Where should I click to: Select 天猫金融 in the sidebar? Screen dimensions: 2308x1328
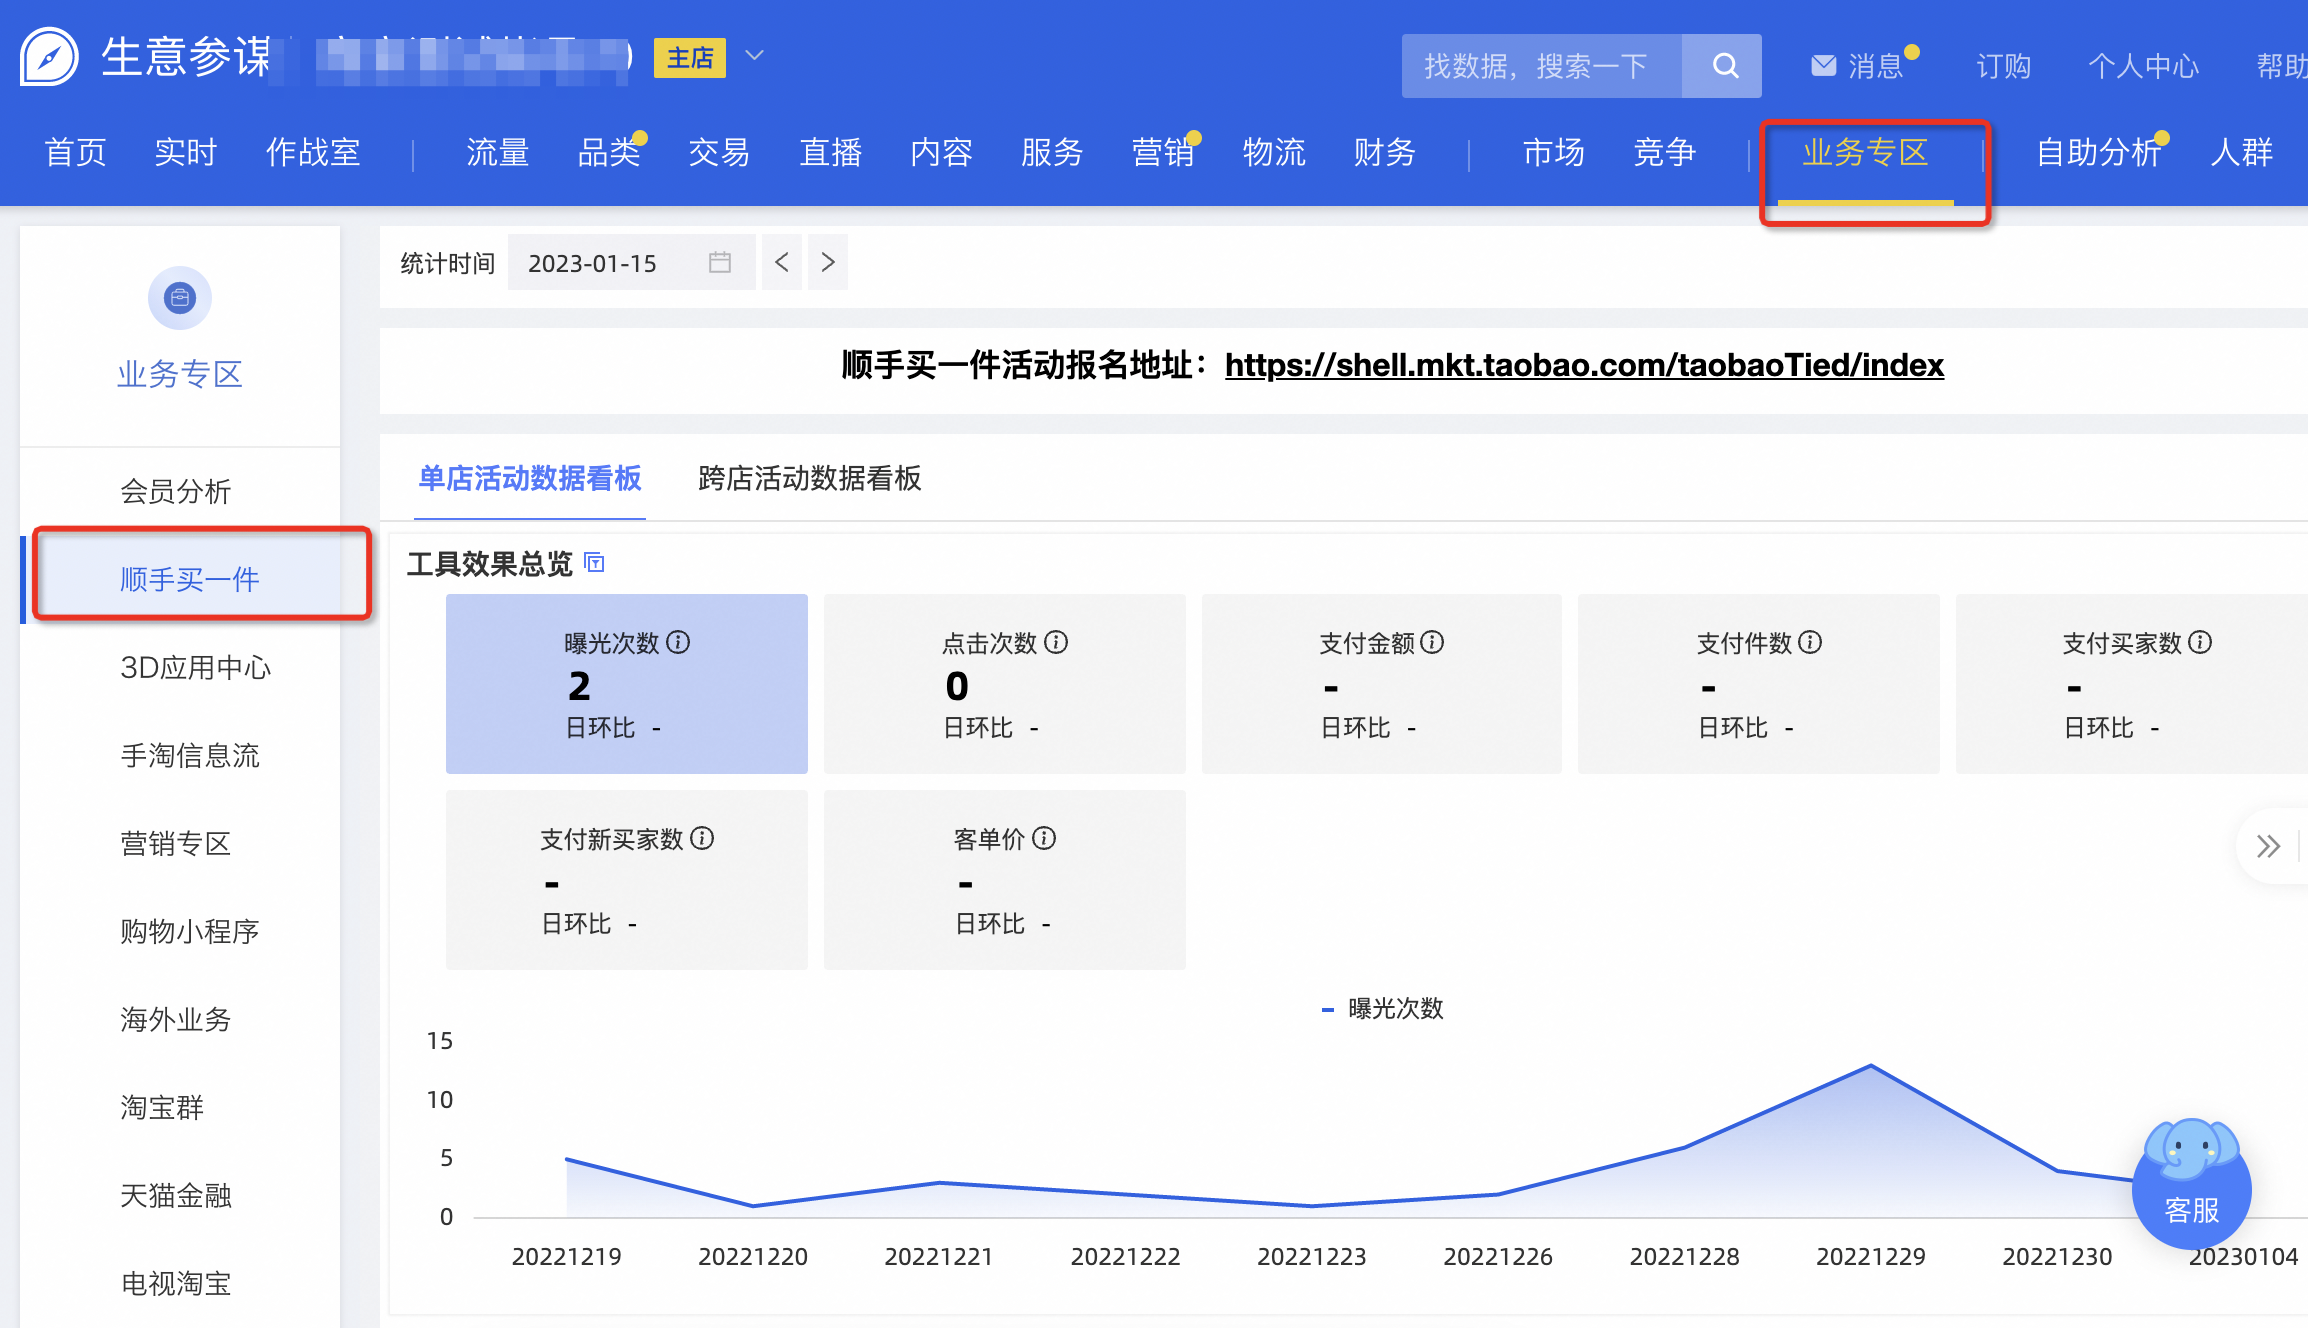coord(176,1195)
